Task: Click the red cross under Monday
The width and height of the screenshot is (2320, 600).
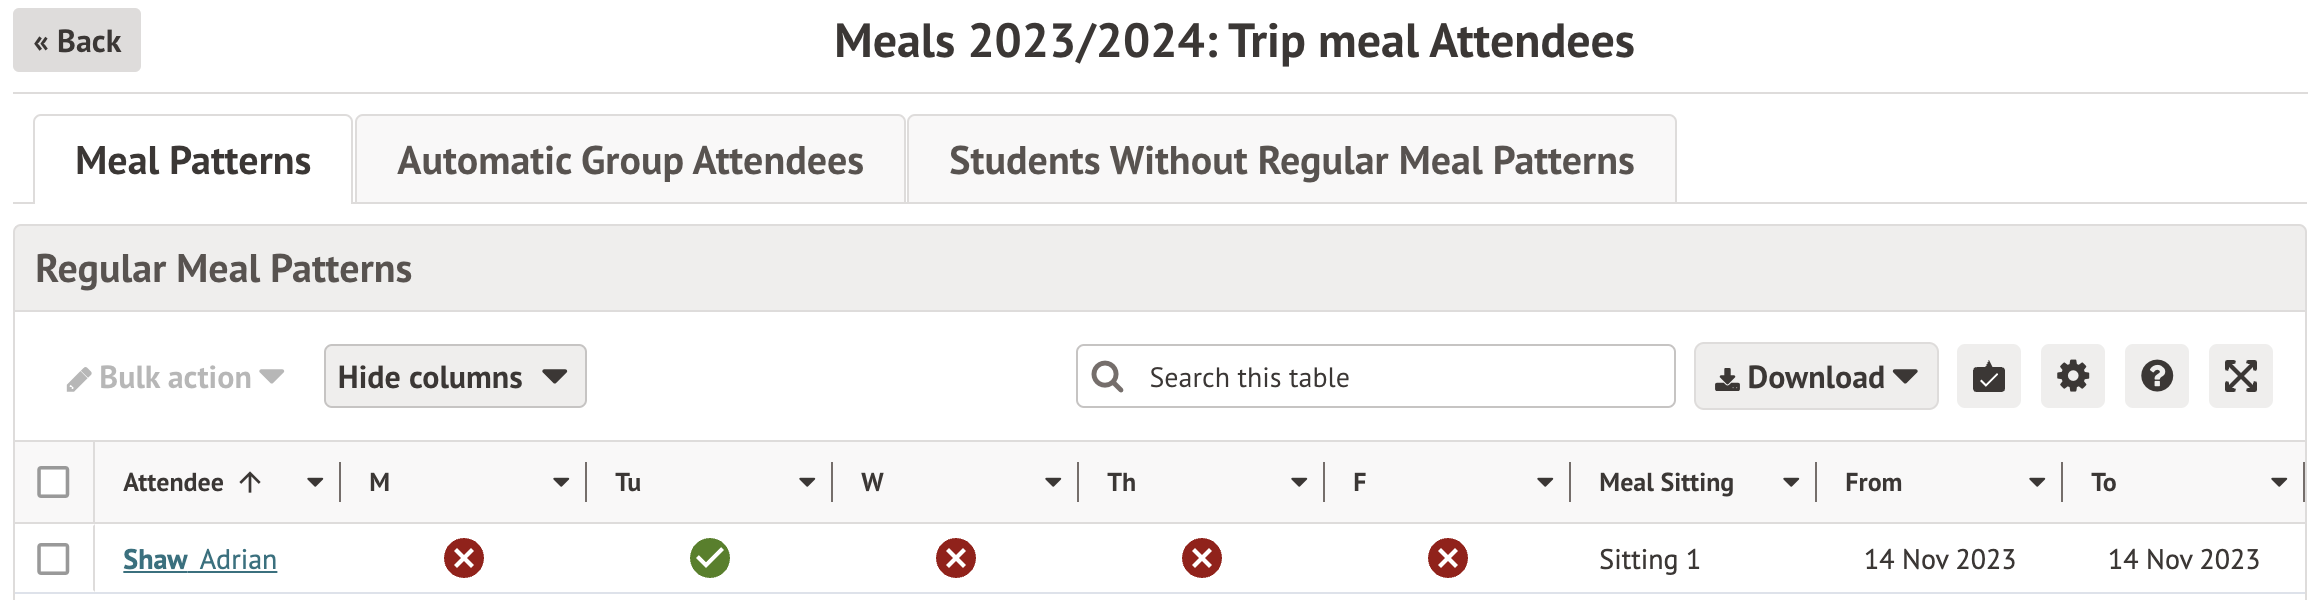Action: tap(464, 558)
